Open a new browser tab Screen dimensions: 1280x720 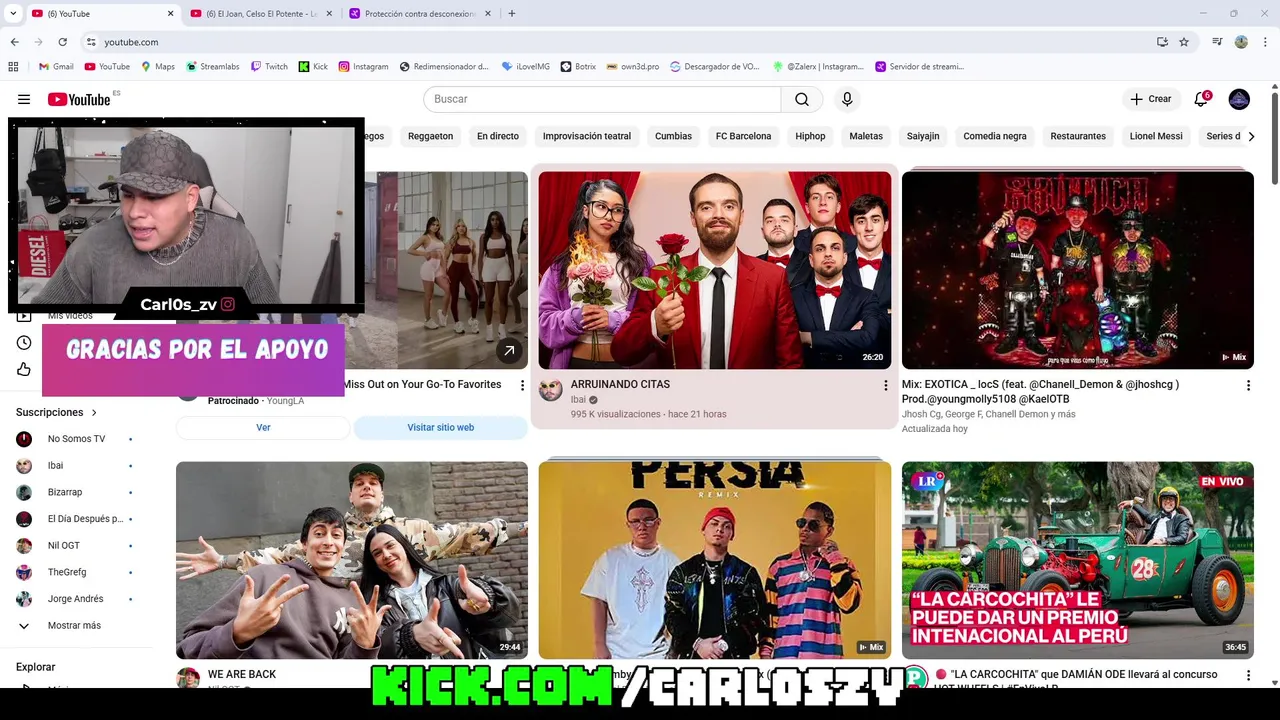tap(512, 13)
